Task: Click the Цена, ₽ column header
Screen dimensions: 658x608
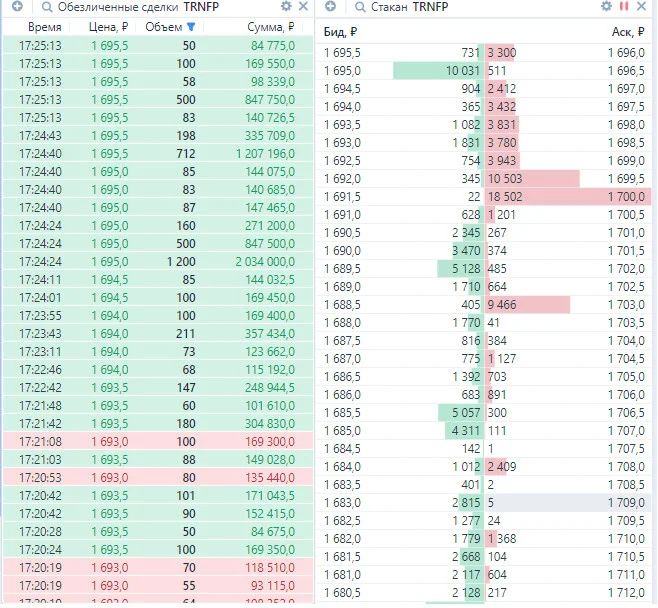Action: (108, 27)
